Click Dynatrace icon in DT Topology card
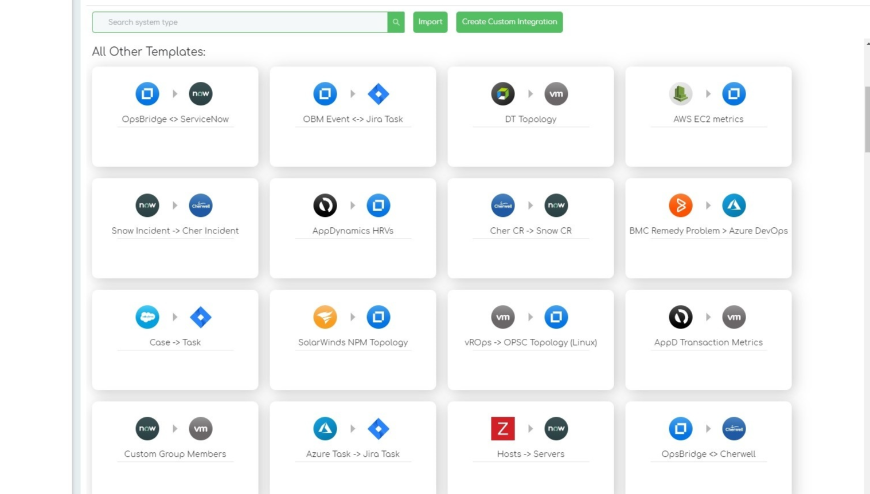This screenshot has width=870, height=494. coord(503,94)
